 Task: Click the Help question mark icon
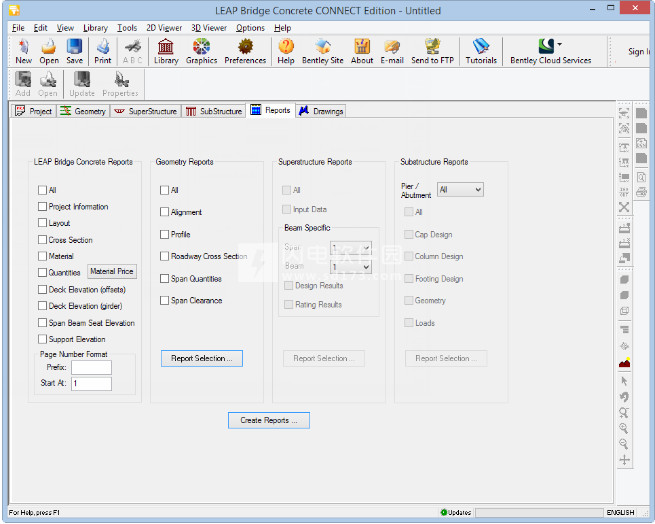[286, 51]
